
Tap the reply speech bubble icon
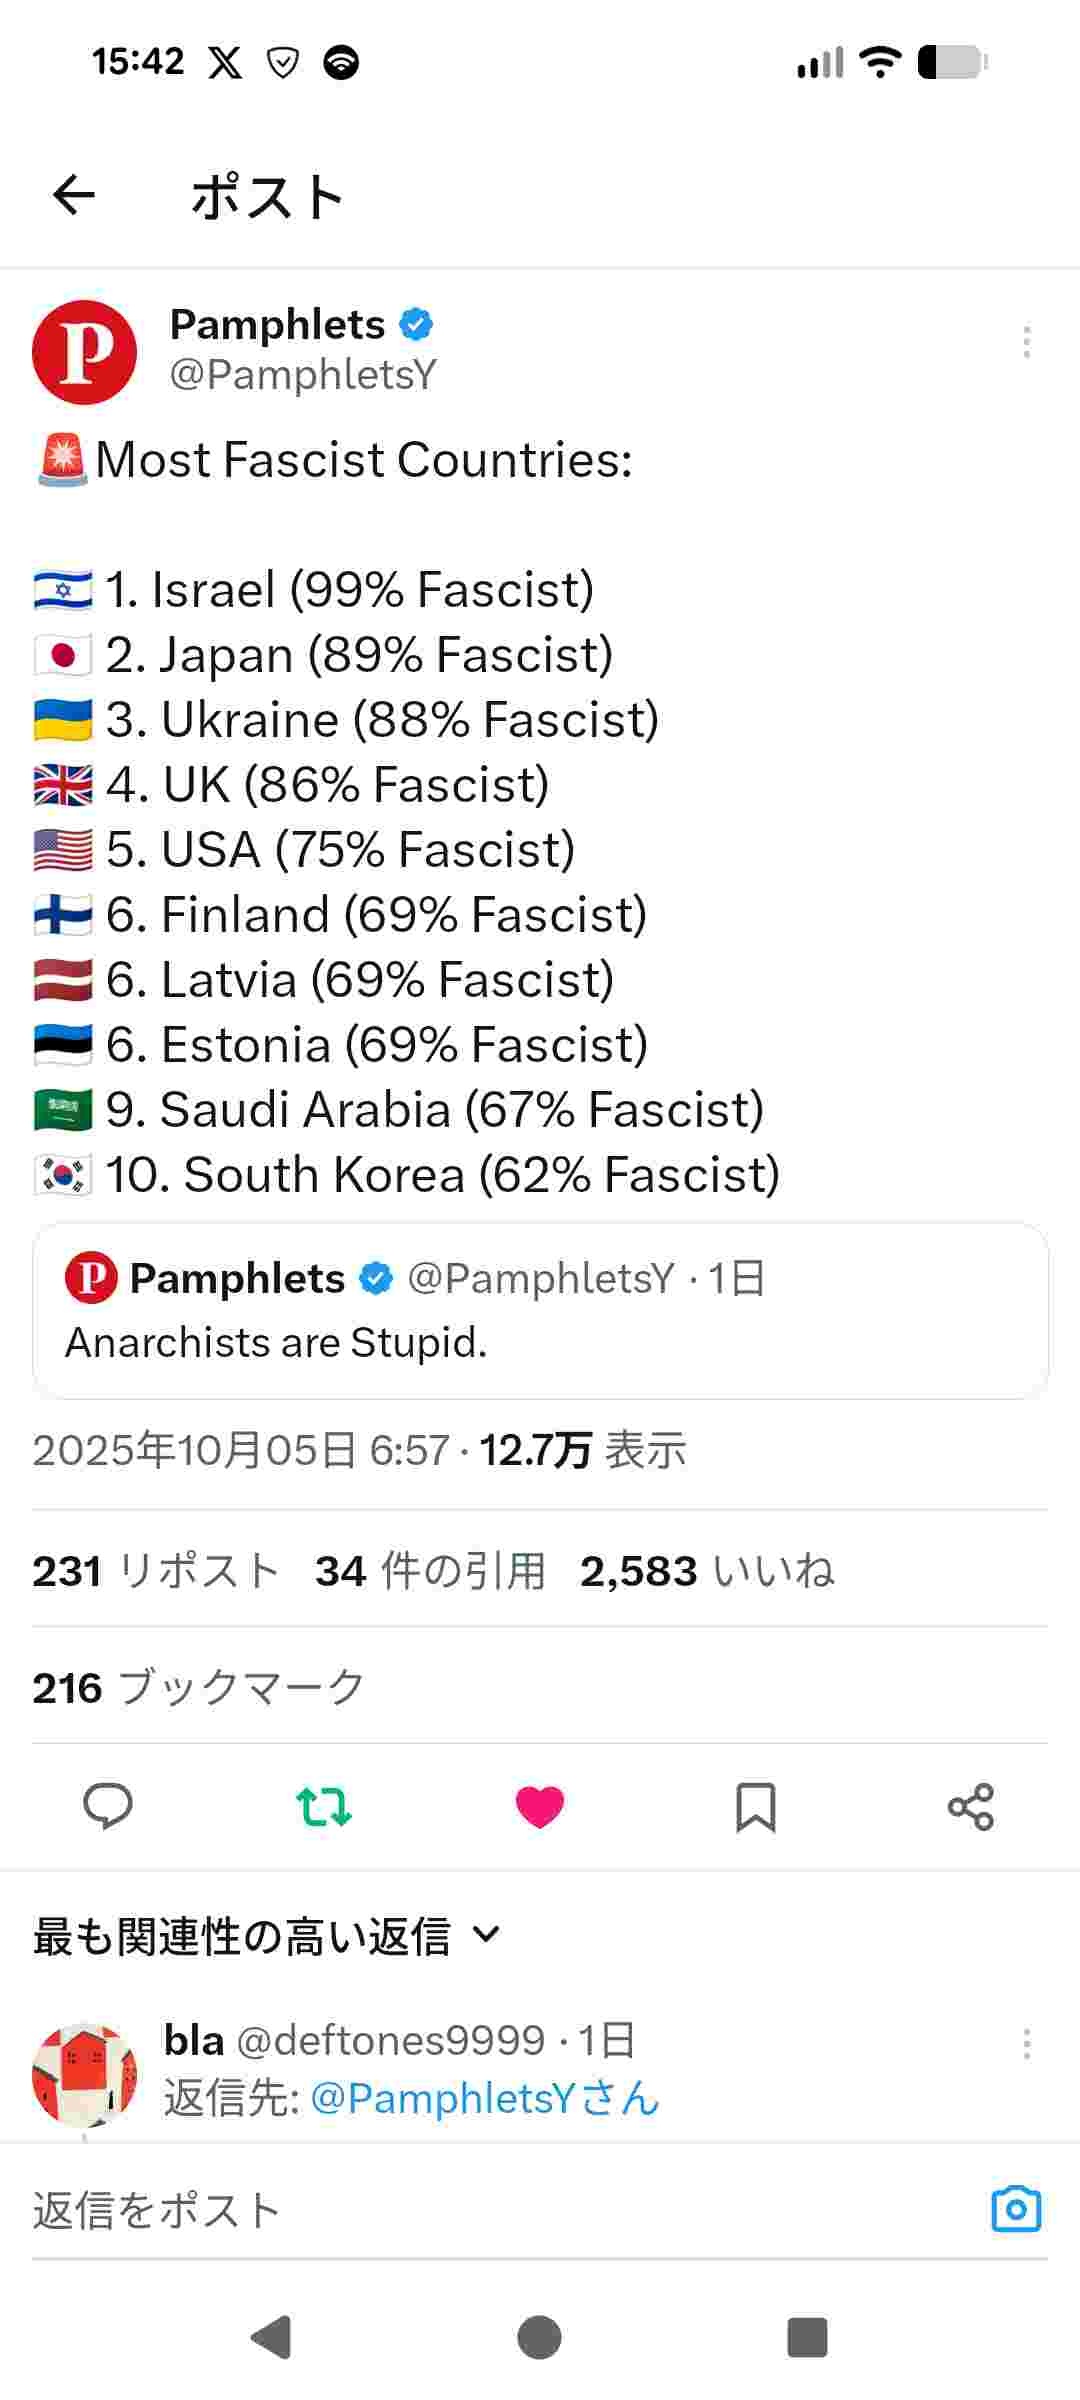tap(108, 1806)
